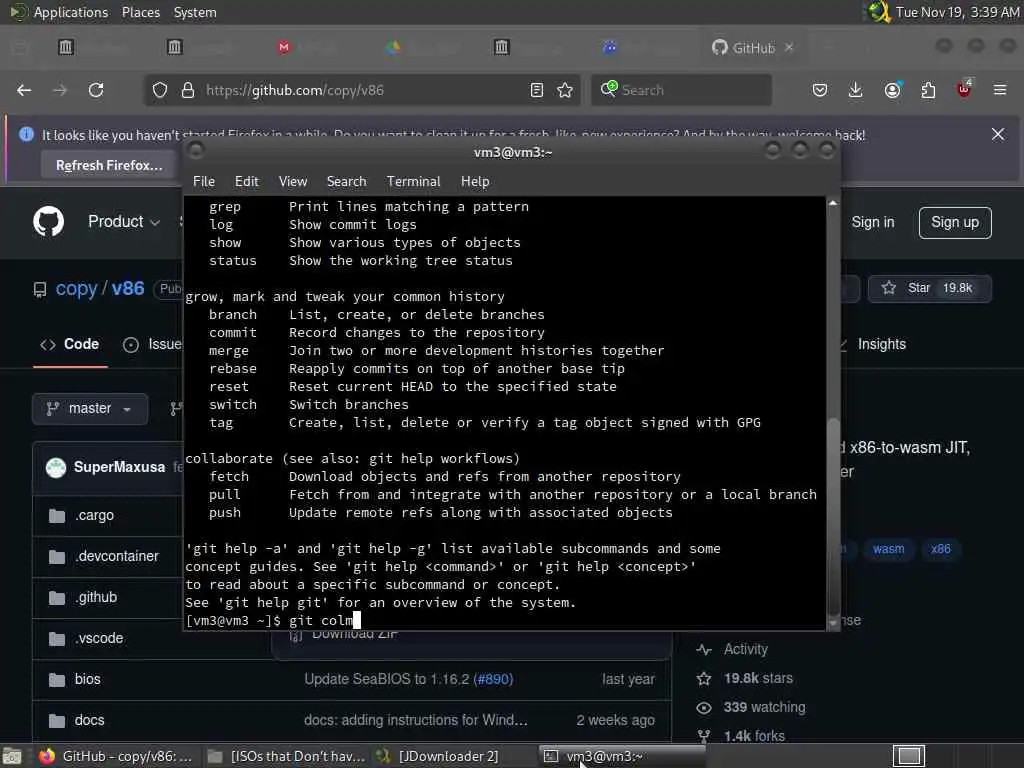
Task: Go to GitHub homepage via Octocat logo
Action: coord(49,221)
